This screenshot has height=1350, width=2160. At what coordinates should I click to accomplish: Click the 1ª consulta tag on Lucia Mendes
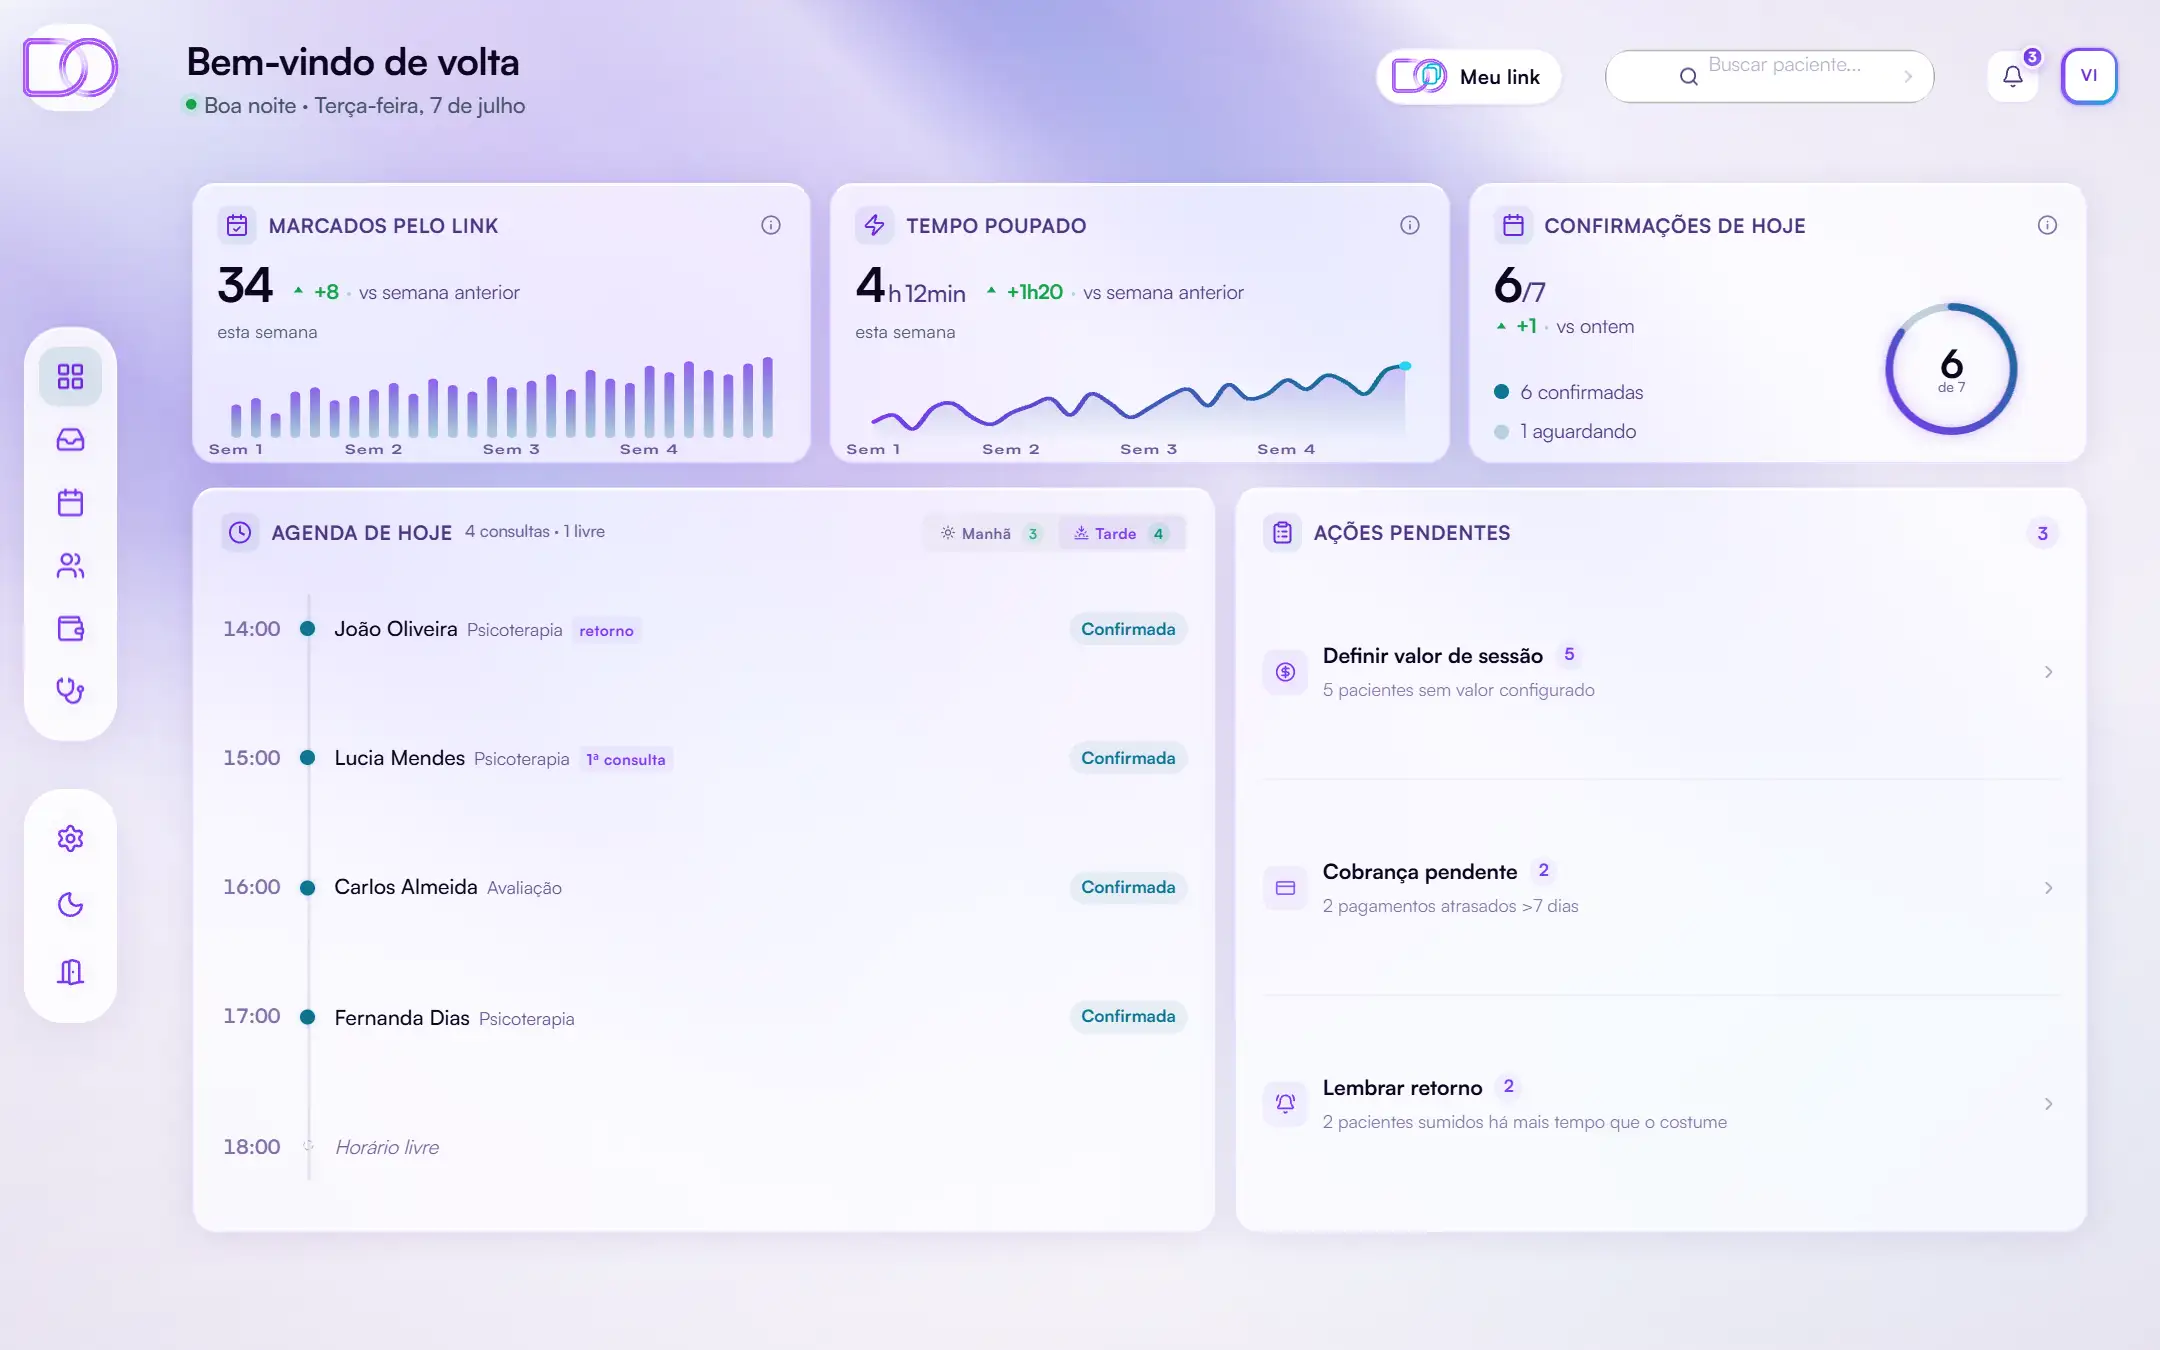pyautogui.click(x=626, y=759)
